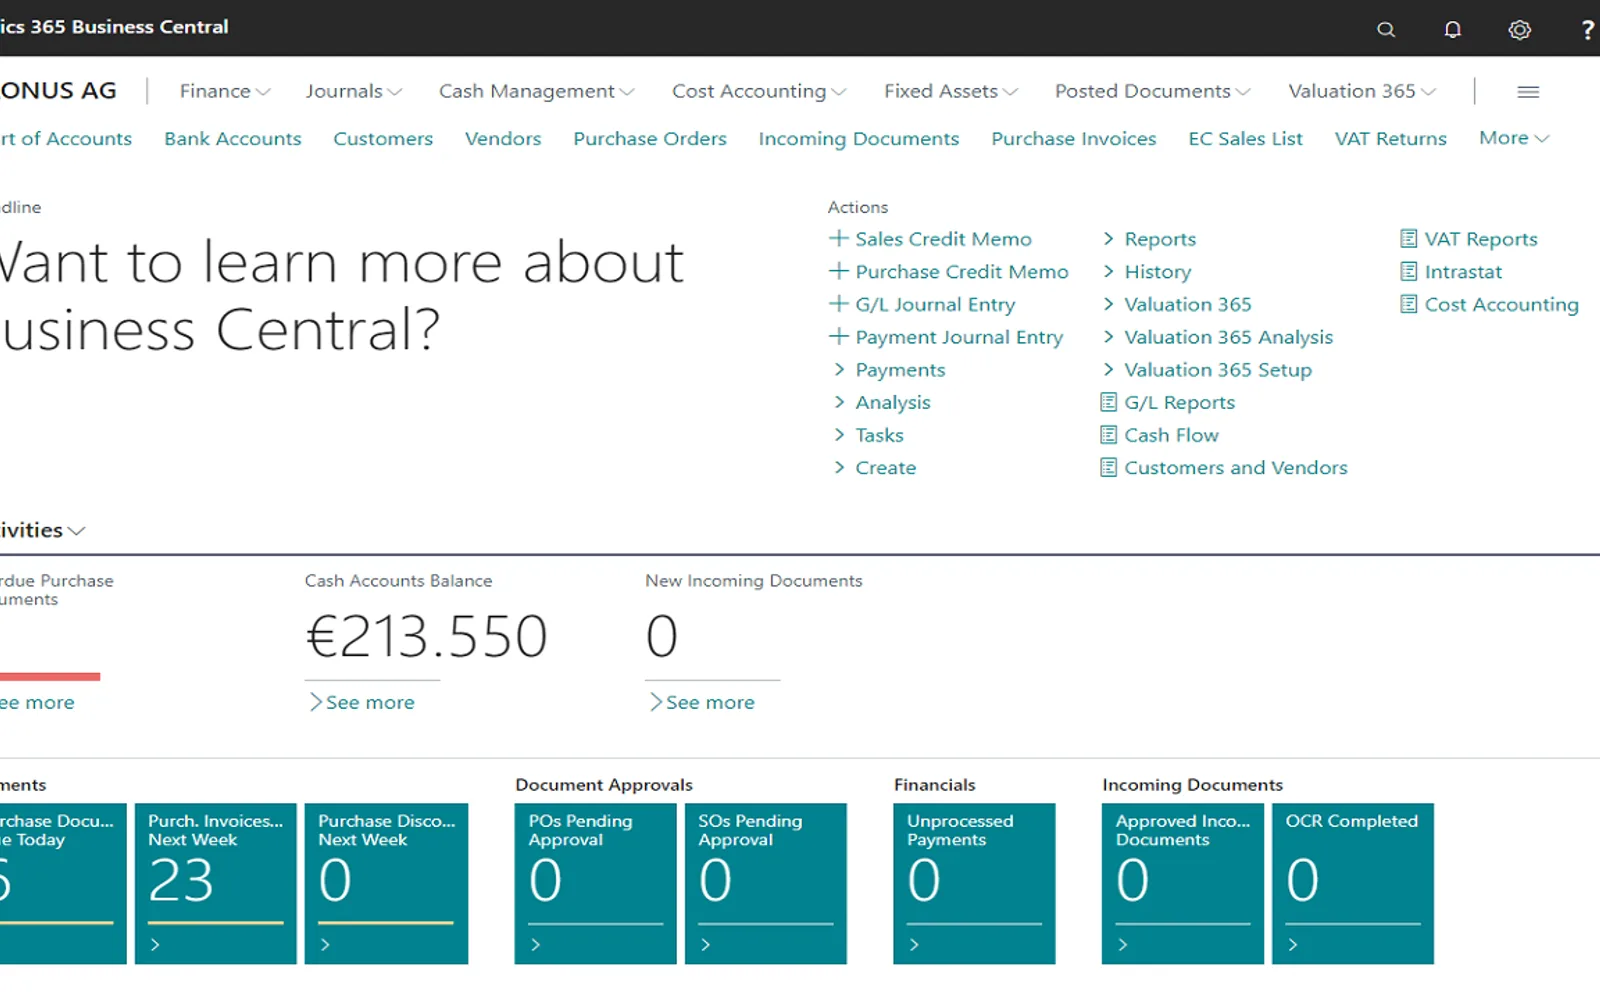The image size is (1600, 1000).
Task: Open Bank Accounts page
Action: coord(233,139)
